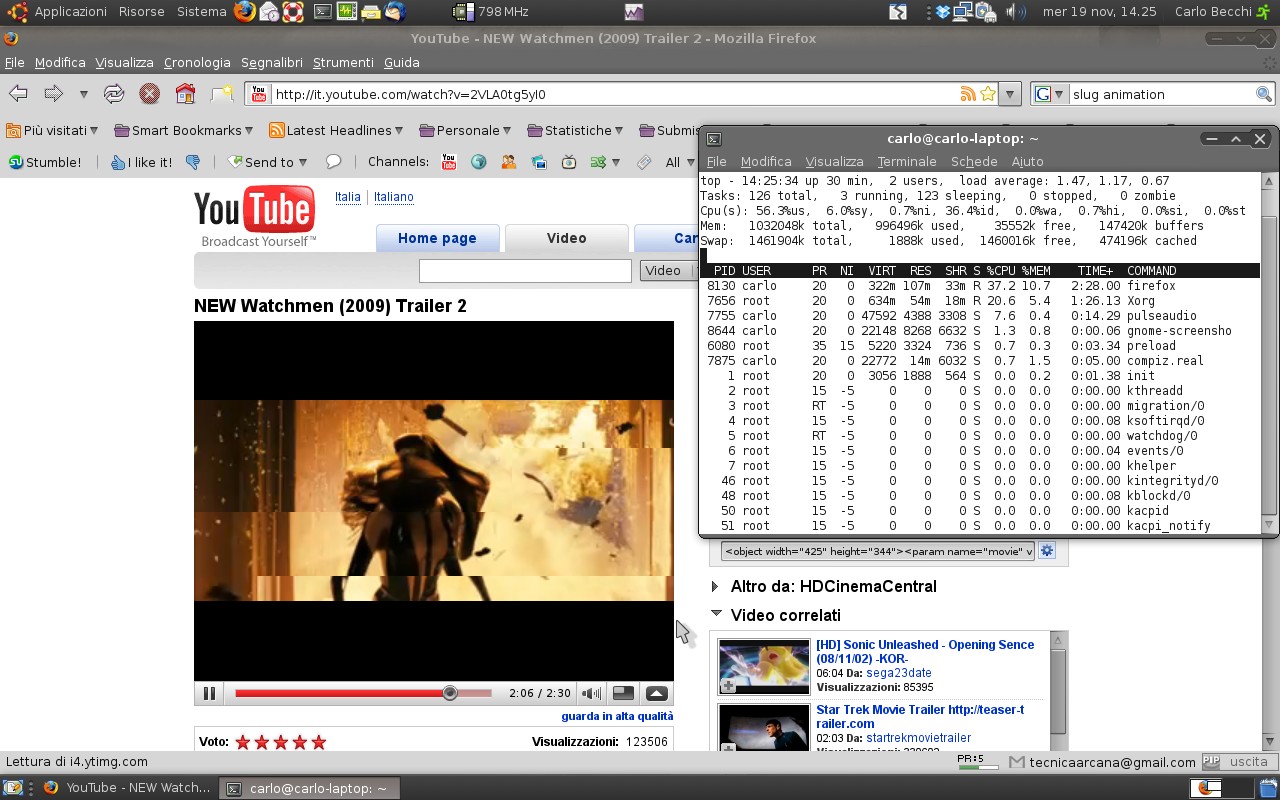Click the embed code customize gear icon
Viewport: 1280px width, 800px height.
[x=1047, y=551]
